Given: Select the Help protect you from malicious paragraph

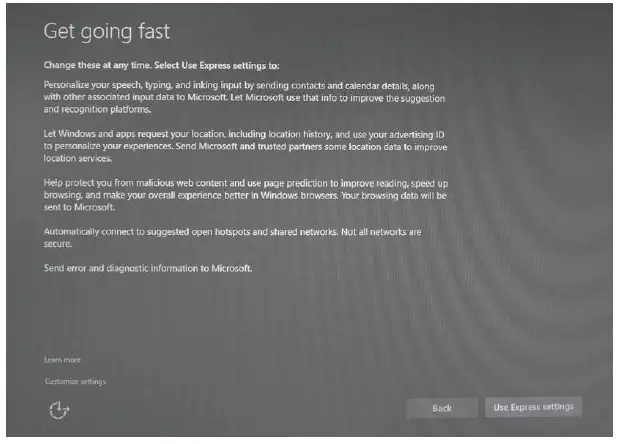Looking at the screenshot, I should coord(246,195).
